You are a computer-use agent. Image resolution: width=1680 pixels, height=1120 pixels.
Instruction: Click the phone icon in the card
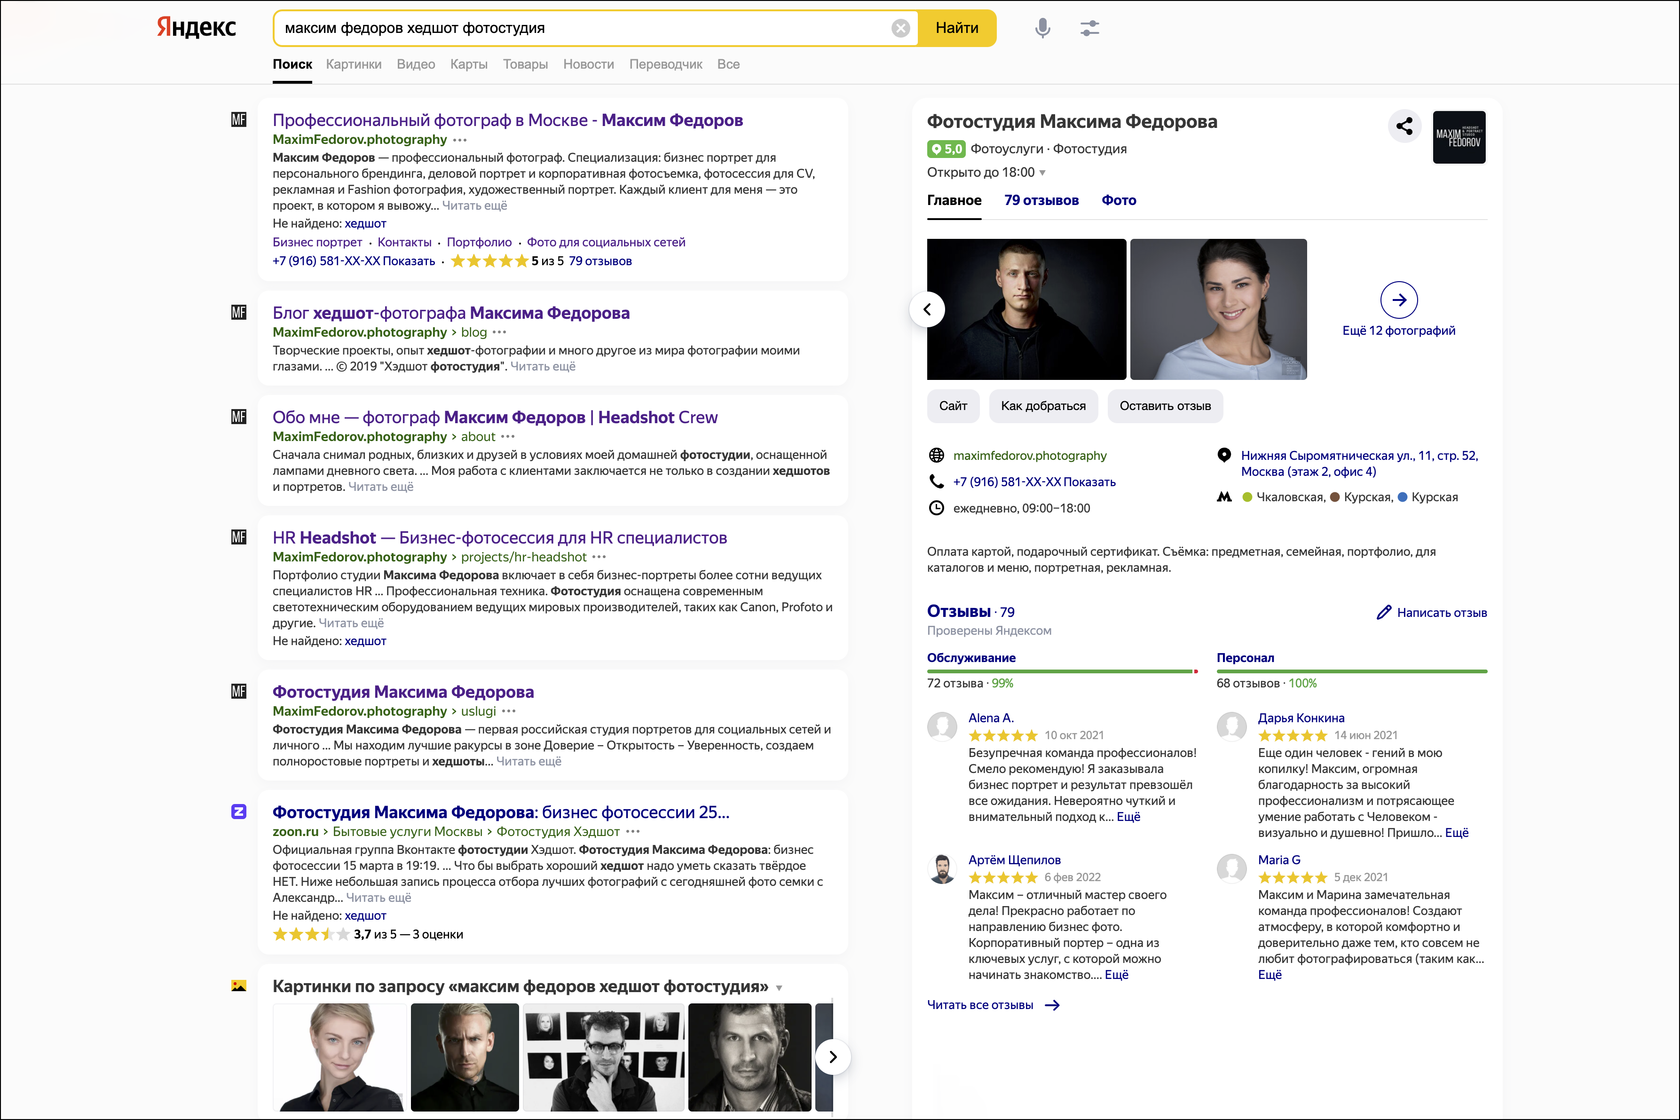pos(936,482)
